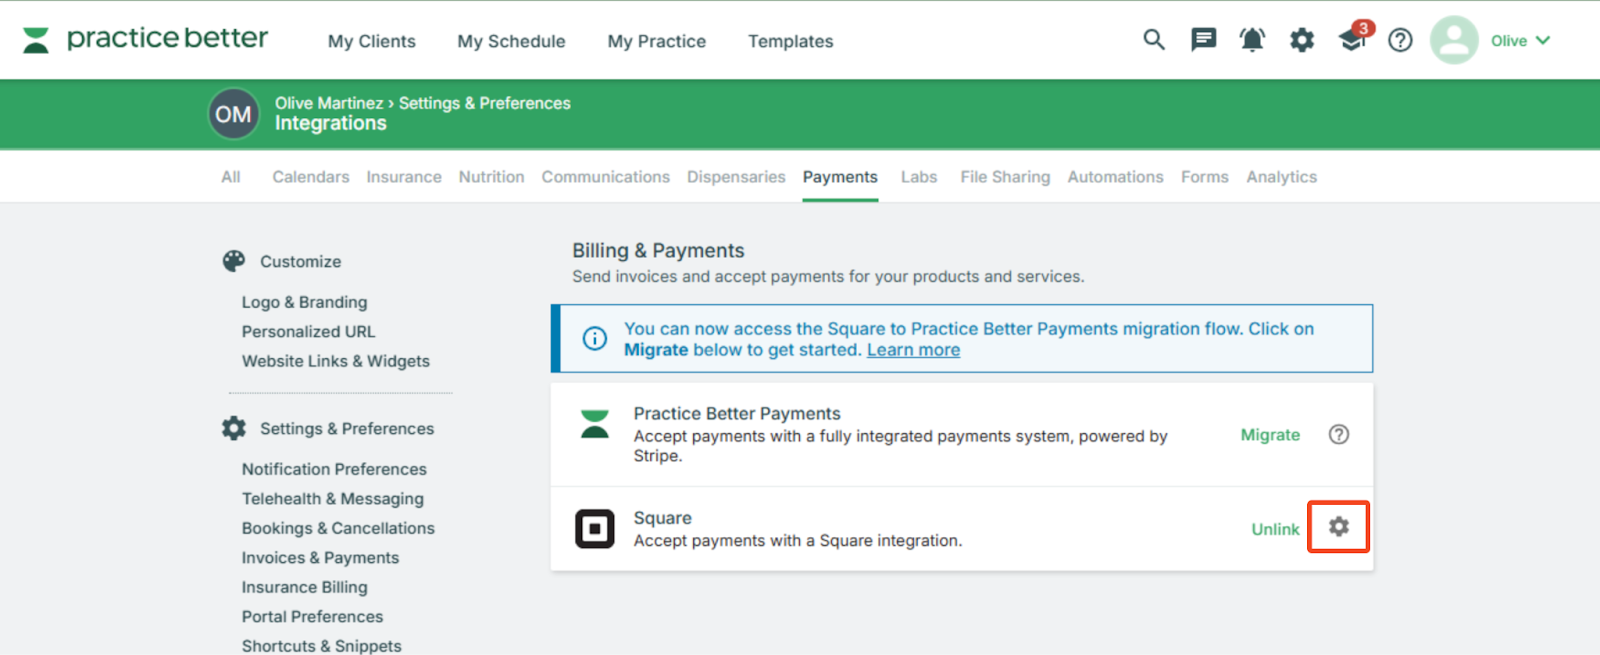
Task: Switch to the Nutrition tab
Action: [x=491, y=177]
